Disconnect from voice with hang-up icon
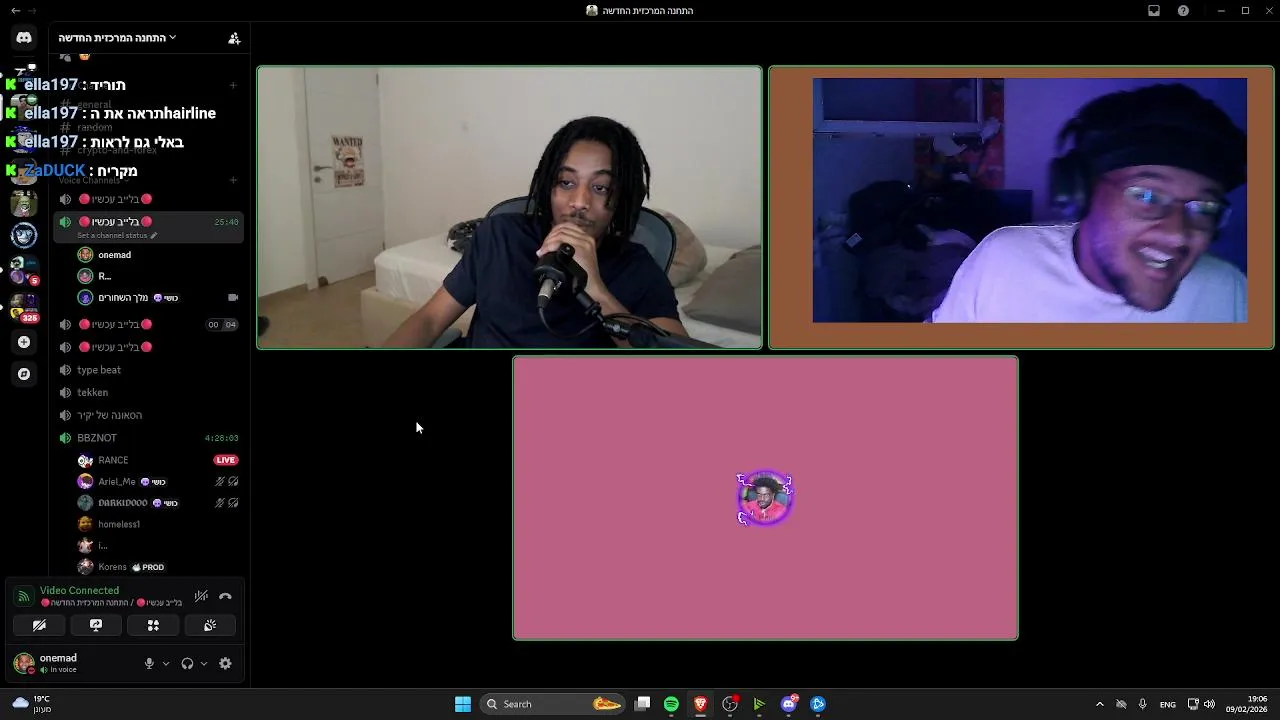 click(225, 596)
